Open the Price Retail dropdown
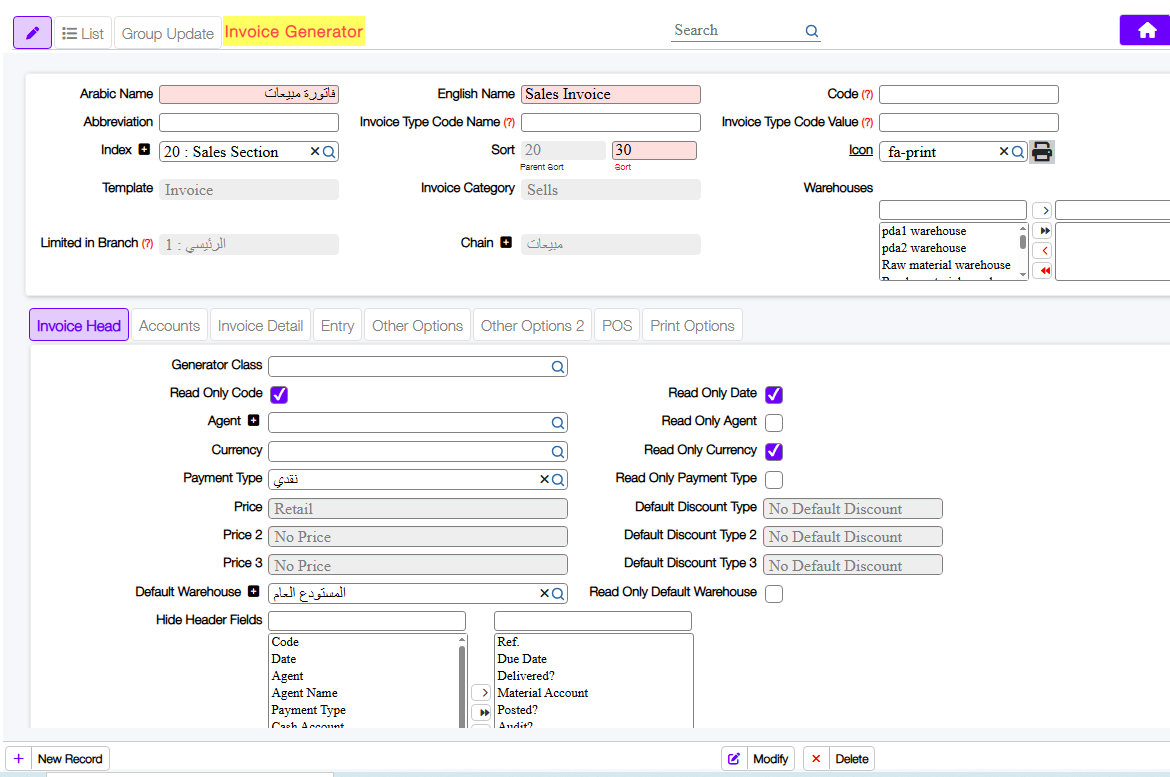The height and width of the screenshot is (777, 1170). pos(418,508)
